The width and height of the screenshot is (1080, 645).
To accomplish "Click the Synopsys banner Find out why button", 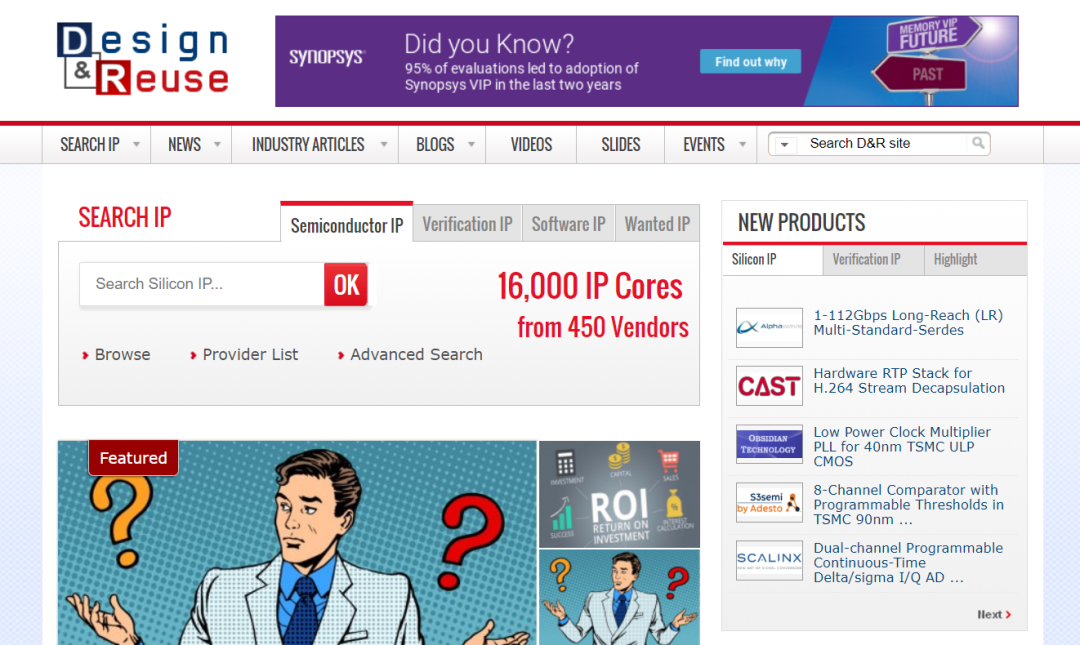I will pyautogui.click(x=750, y=61).
